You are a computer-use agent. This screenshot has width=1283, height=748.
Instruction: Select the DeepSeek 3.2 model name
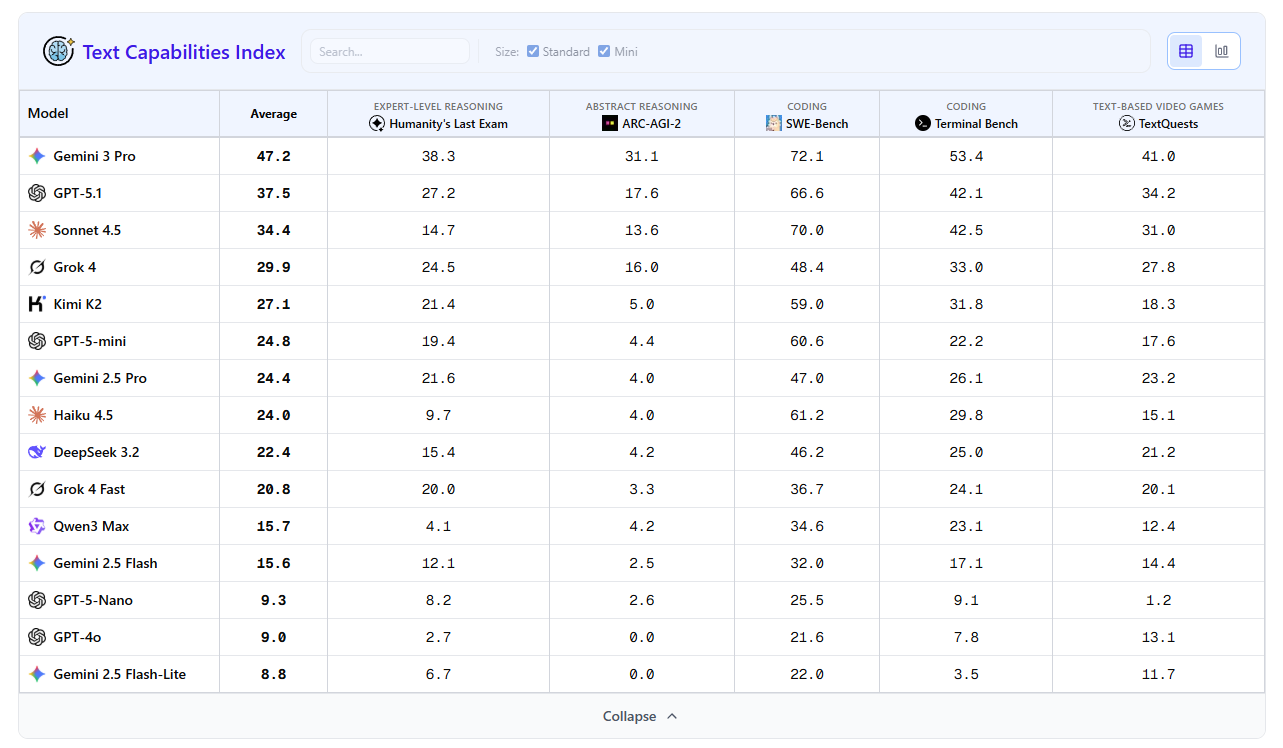tap(96, 452)
